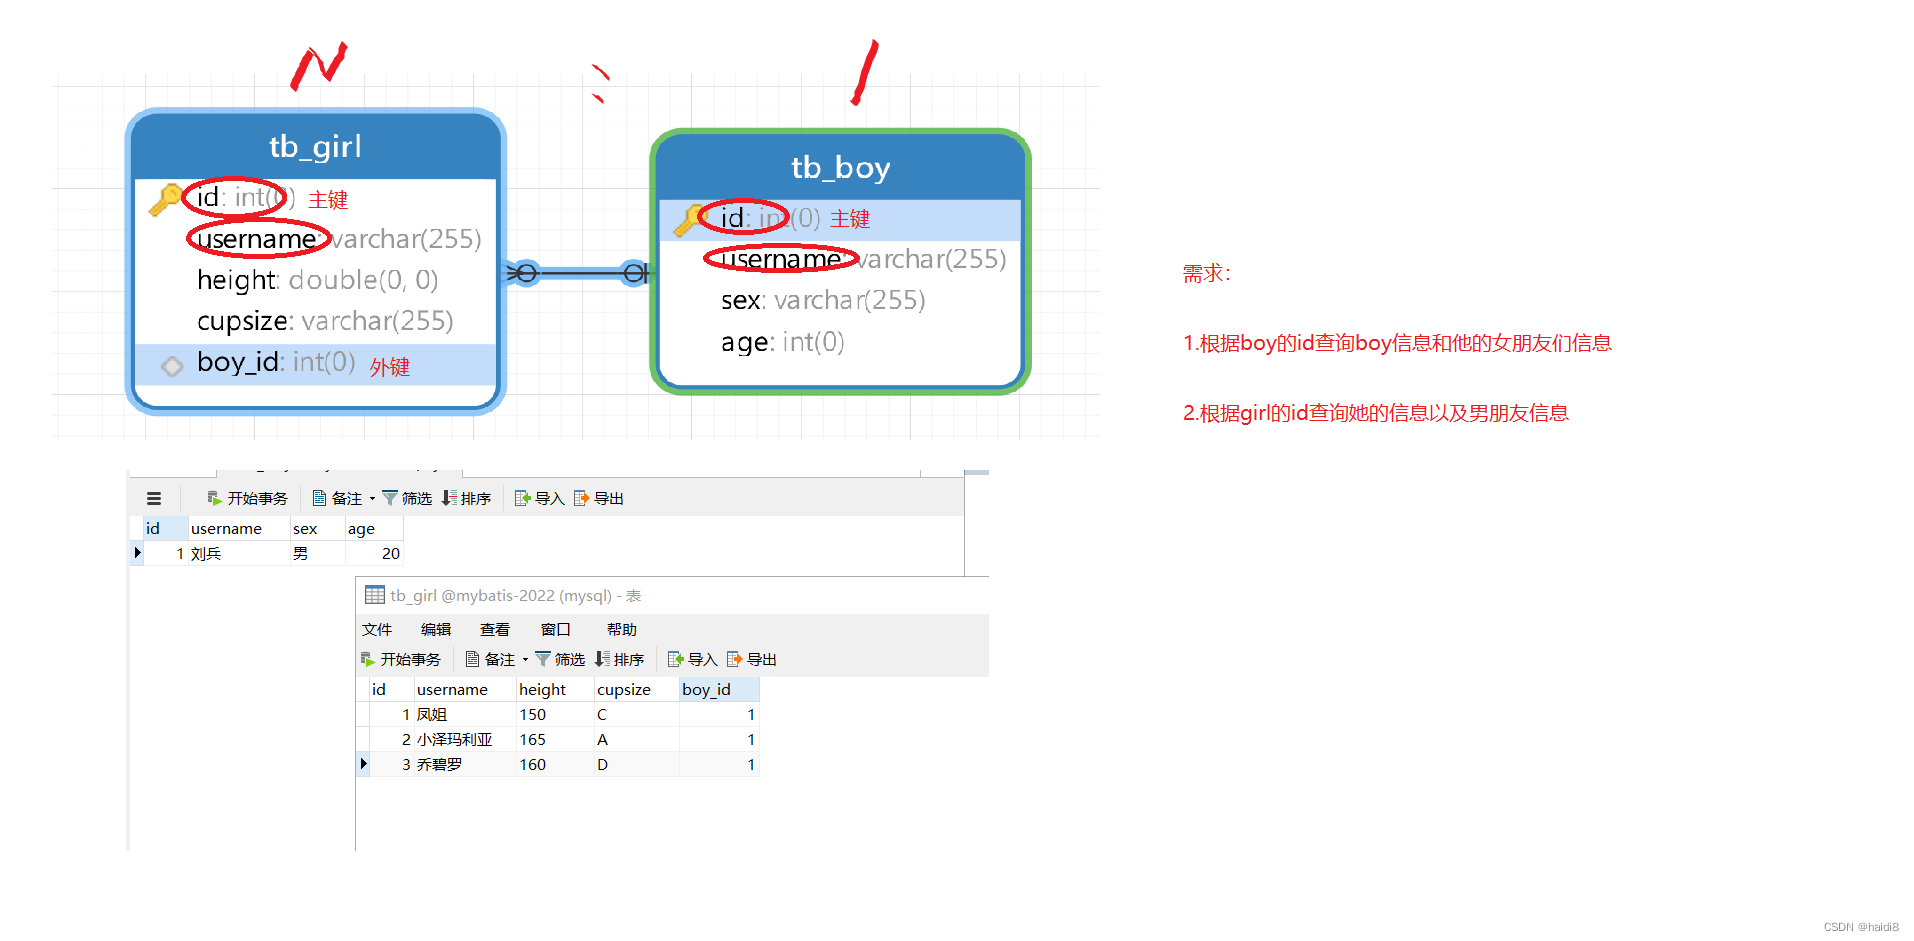The width and height of the screenshot is (1914, 941).
Task: Click 备注 in the tb_boy table toolbar
Action: [338, 498]
